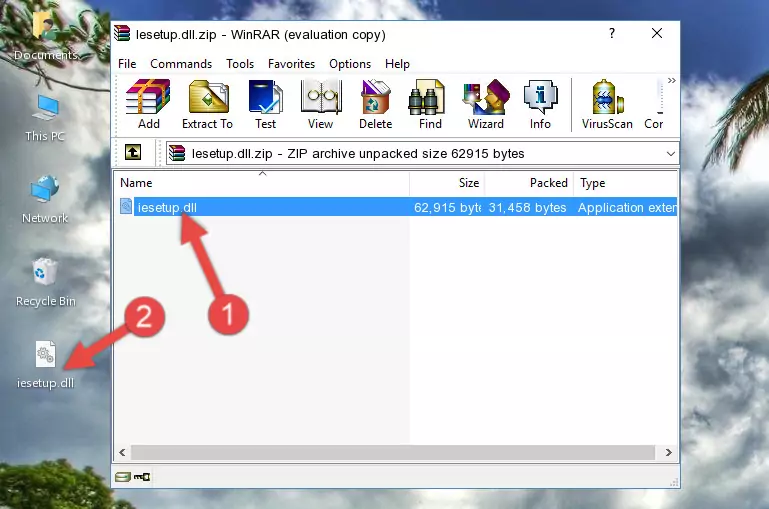Show archive Info
The height and width of the screenshot is (509, 769).
pos(540,104)
